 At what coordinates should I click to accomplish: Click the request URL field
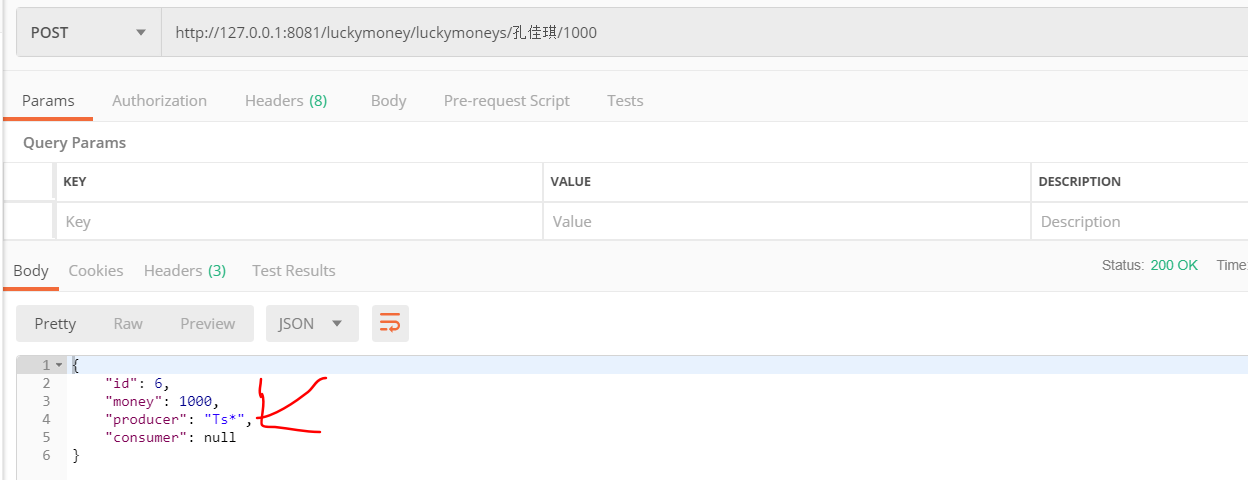[700, 33]
